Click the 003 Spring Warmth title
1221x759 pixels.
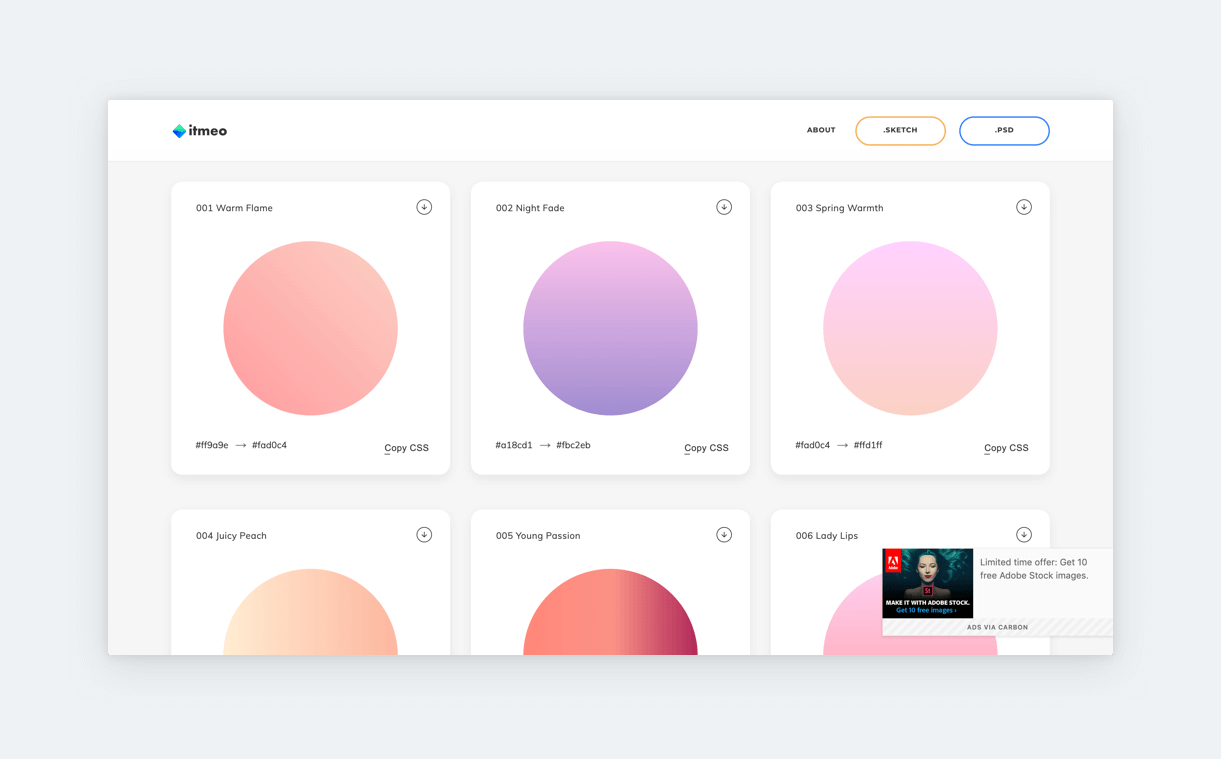click(840, 208)
